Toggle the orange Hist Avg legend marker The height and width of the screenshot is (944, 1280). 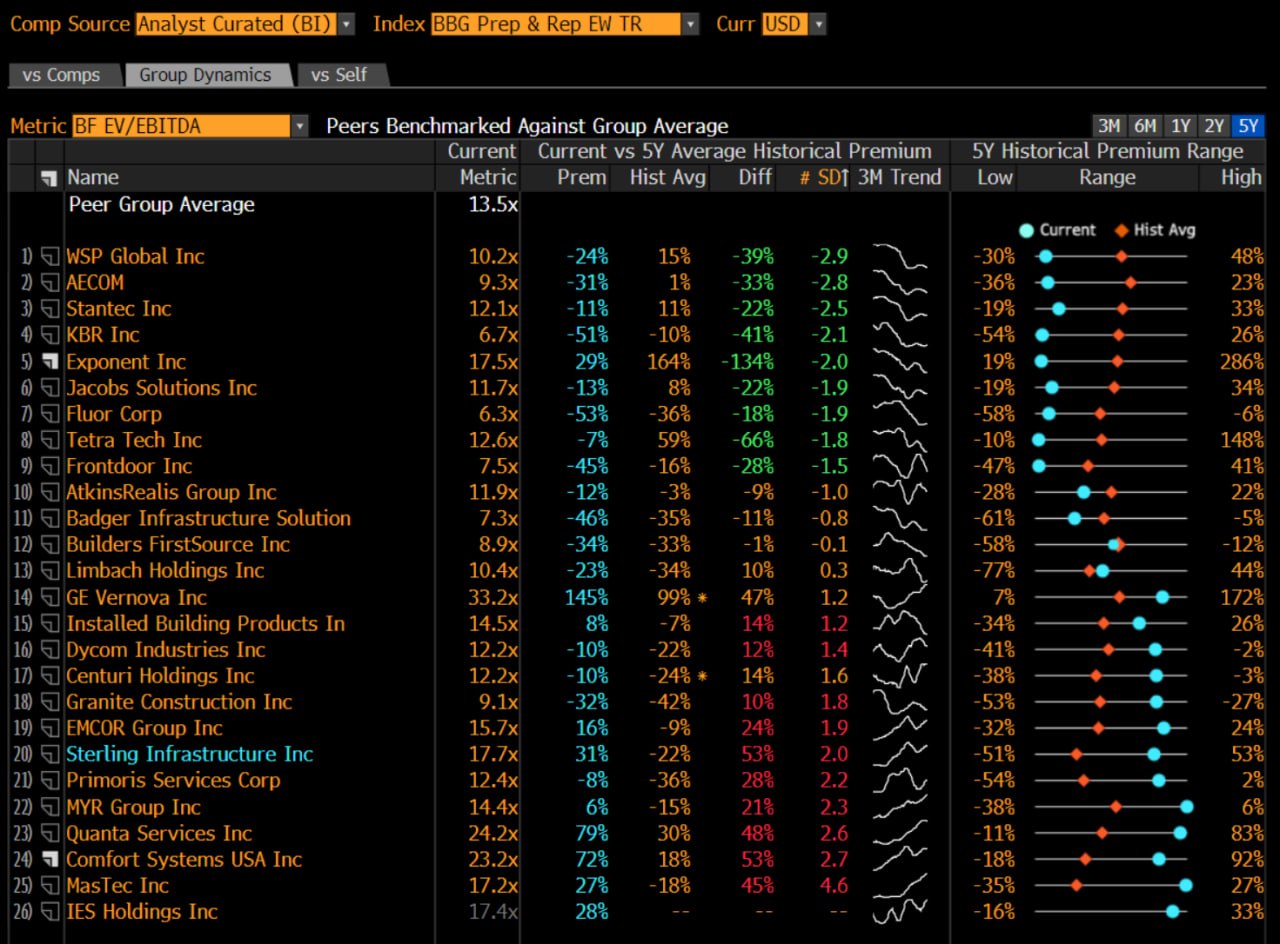pyautogui.click(x=1124, y=230)
